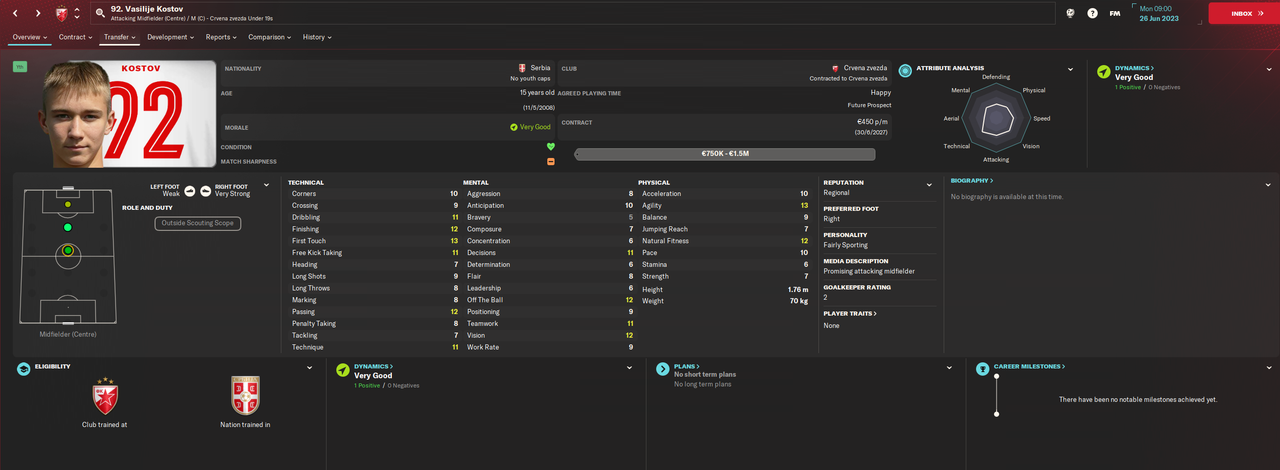The width and height of the screenshot is (1280, 470).
Task: Open the Career Milestones link
Action: click(x=1030, y=367)
